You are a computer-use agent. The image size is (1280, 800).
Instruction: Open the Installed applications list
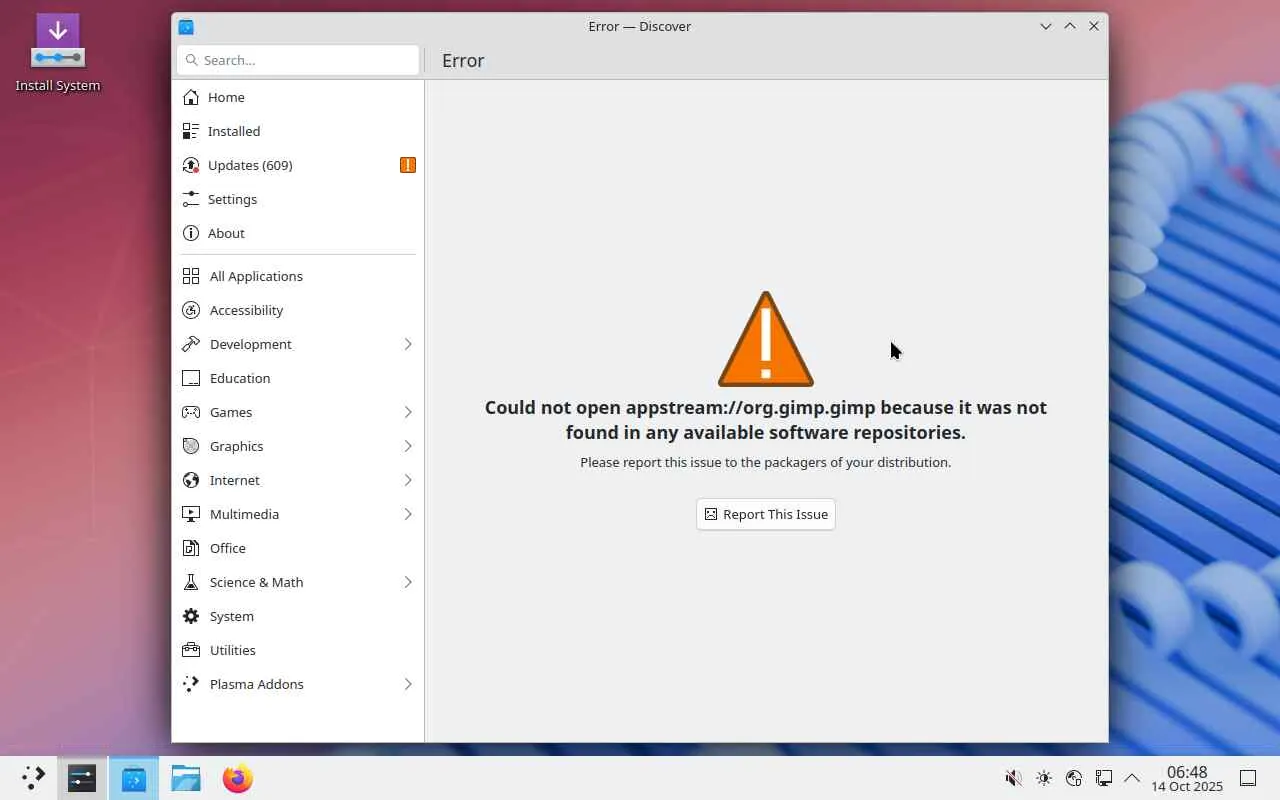tap(298, 131)
